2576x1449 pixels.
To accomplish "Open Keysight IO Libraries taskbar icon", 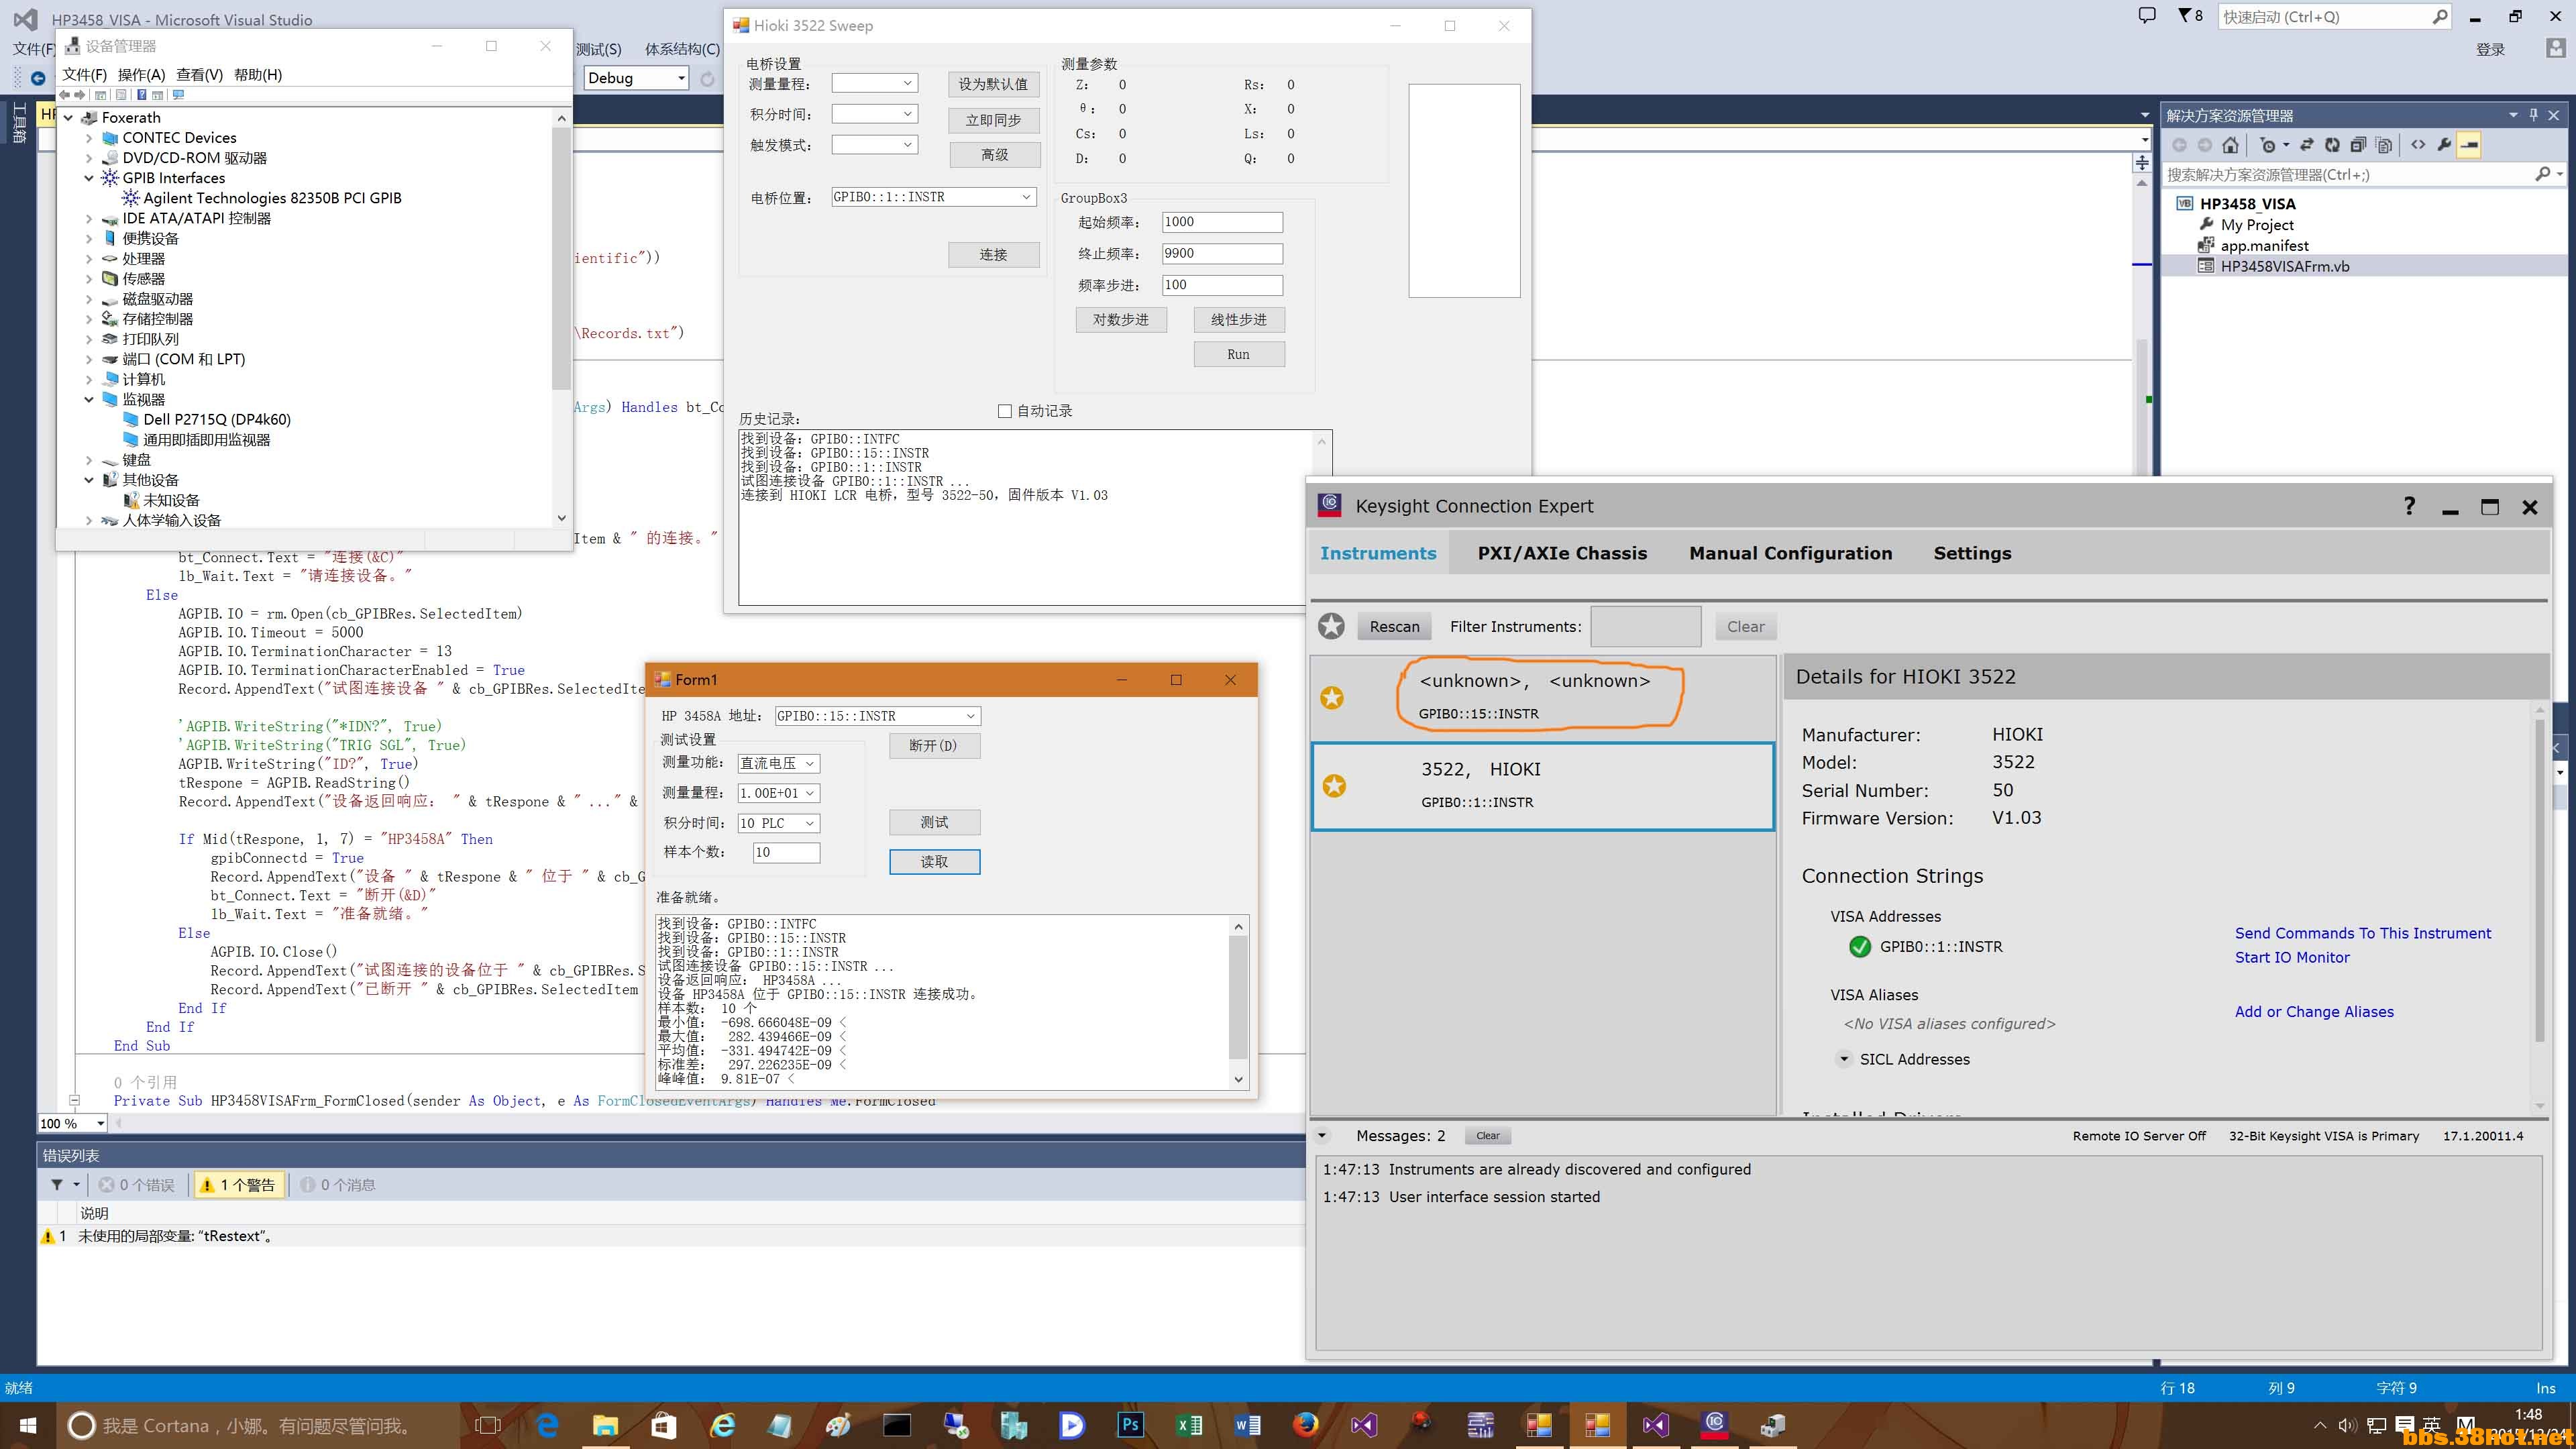I will coord(1714,1425).
